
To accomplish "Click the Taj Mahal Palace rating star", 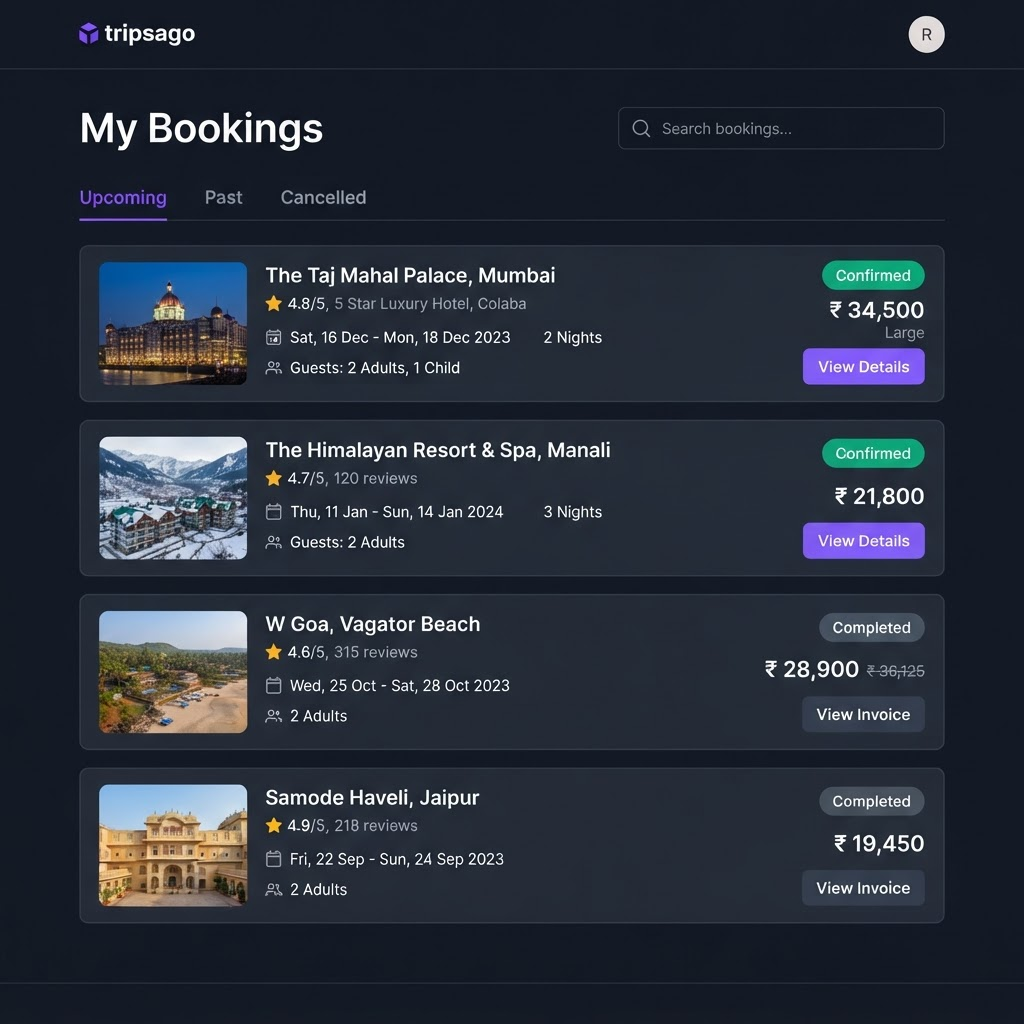I will [274, 304].
